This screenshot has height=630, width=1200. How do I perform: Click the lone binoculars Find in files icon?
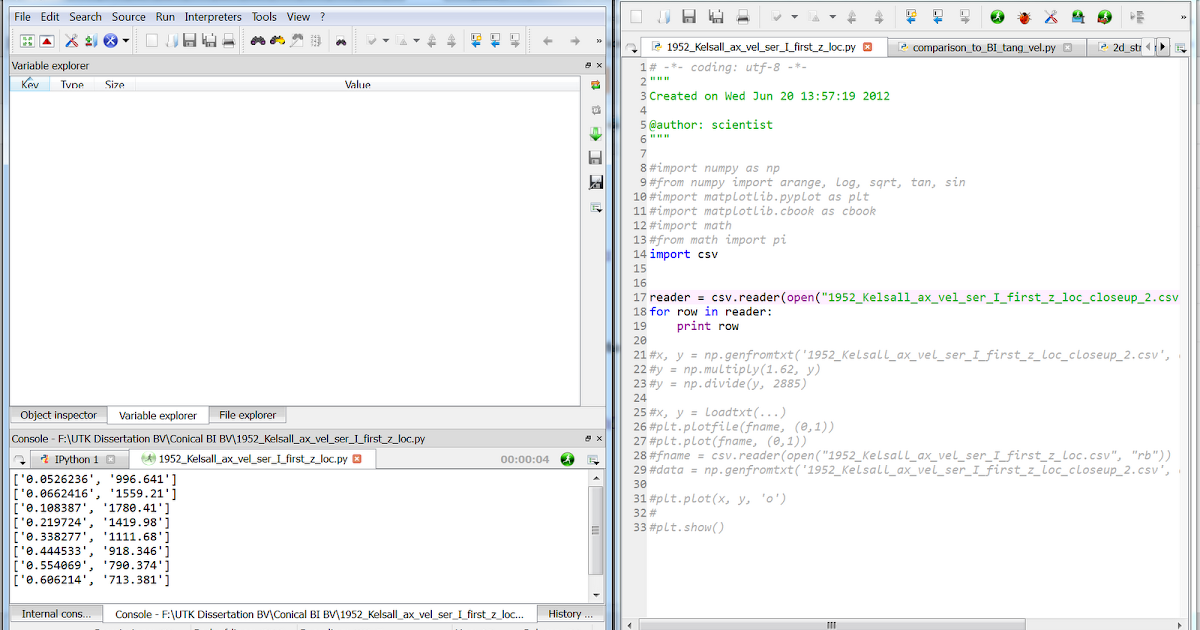point(340,40)
